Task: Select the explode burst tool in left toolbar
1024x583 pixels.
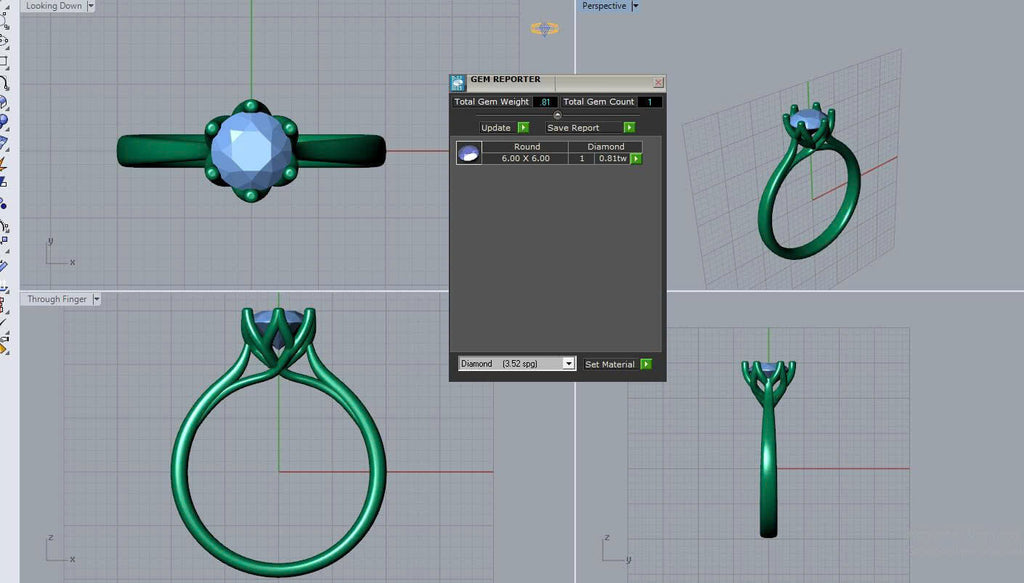Action: [x=3, y=163]
